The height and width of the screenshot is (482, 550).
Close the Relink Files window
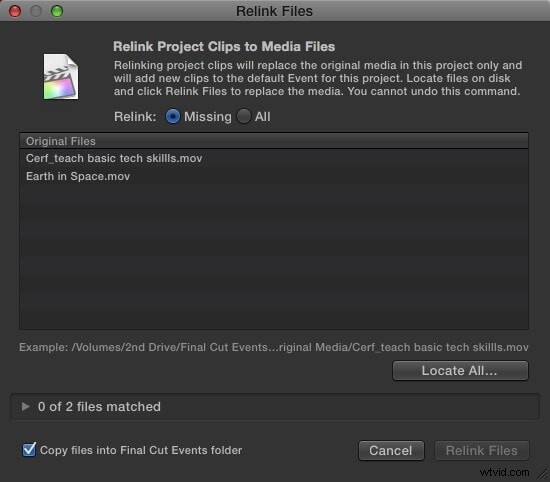[15, 11]
